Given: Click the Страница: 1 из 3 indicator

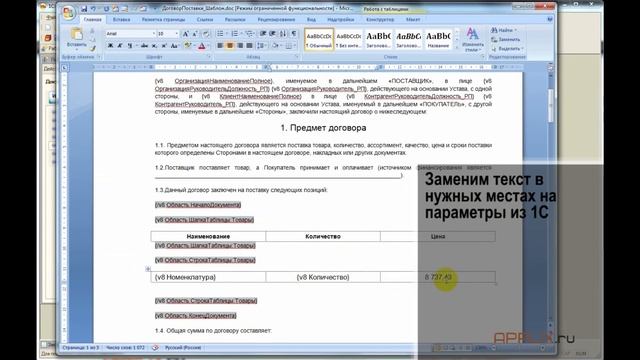Looking at the screenshot, I should point(81,348).
